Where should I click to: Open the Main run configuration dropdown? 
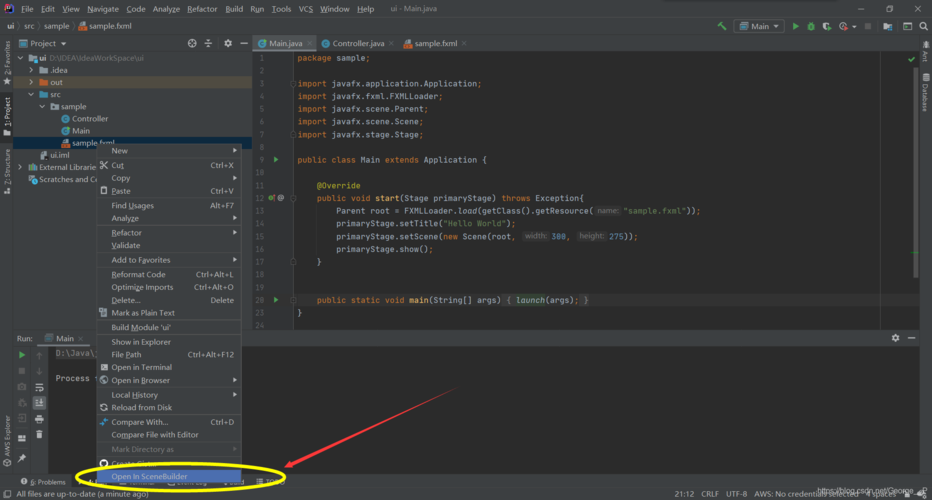point(759,26)
